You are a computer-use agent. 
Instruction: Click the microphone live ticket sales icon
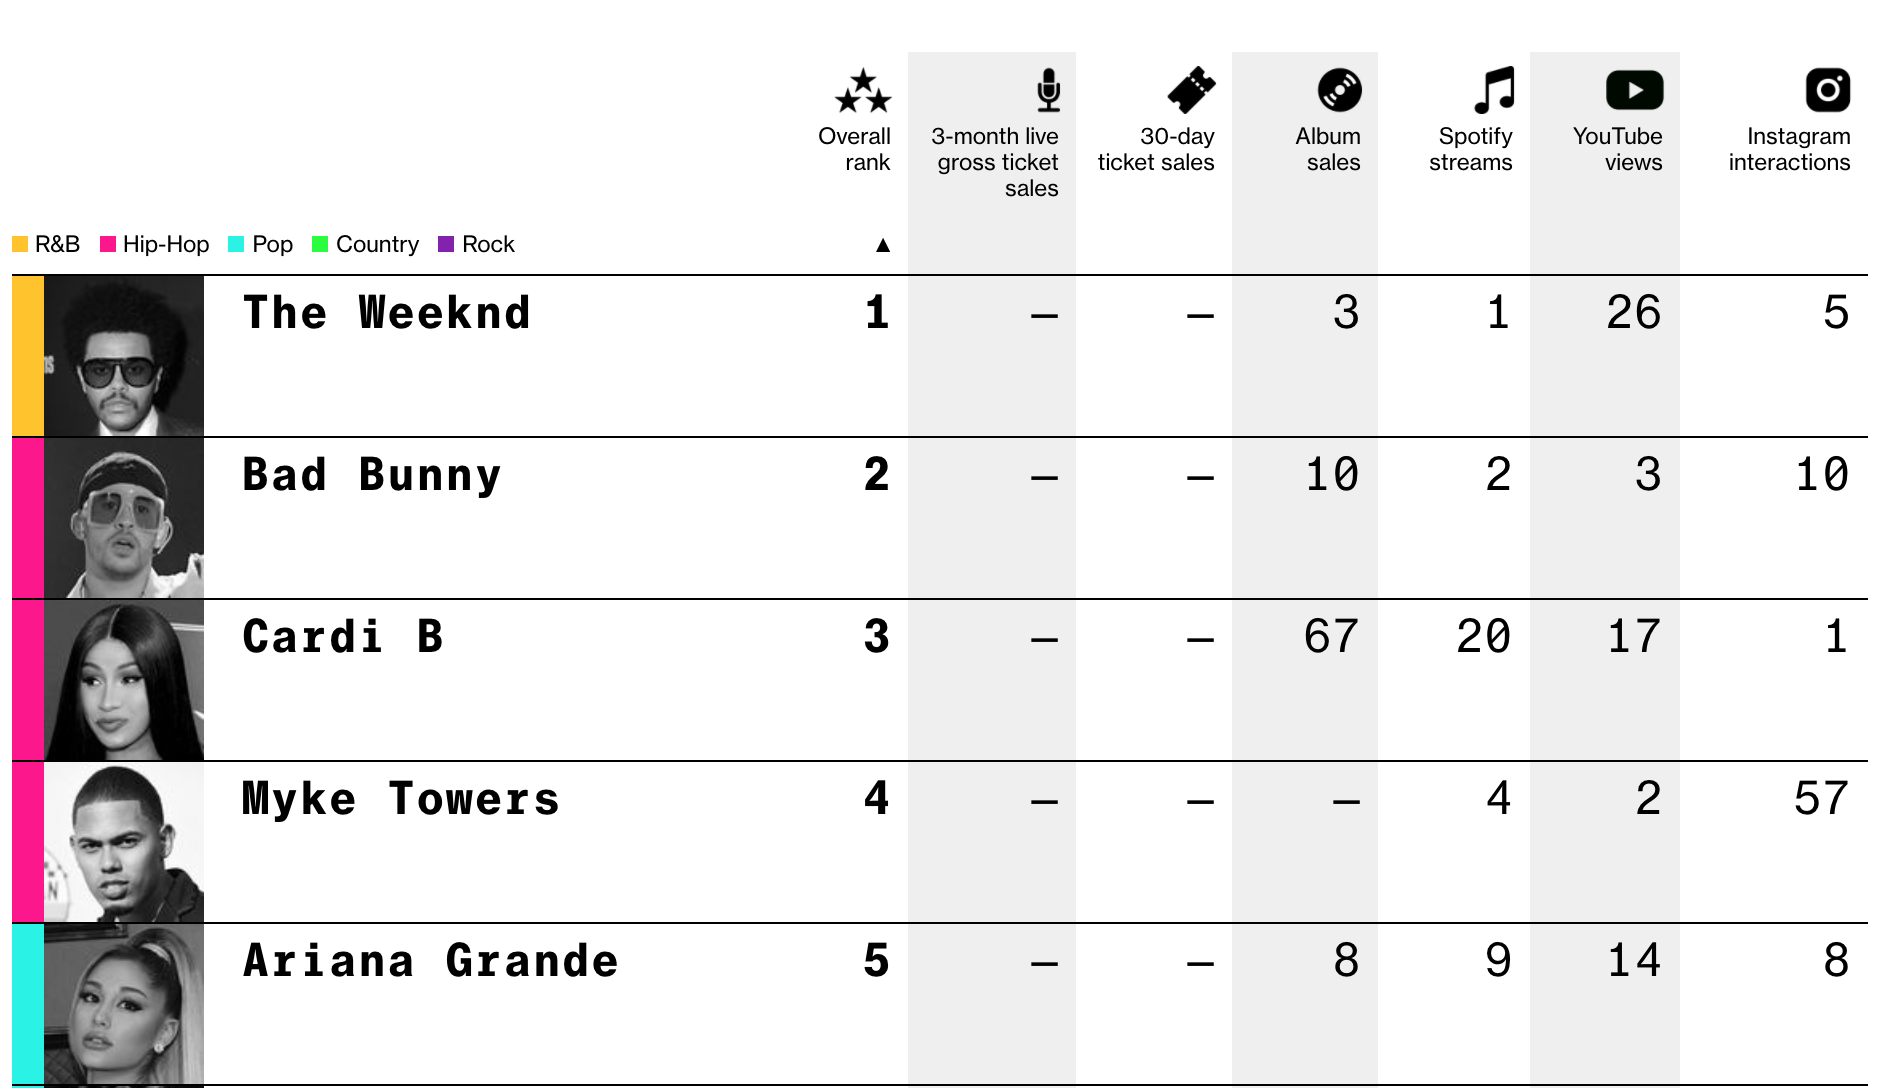[x=1047, y=90]
